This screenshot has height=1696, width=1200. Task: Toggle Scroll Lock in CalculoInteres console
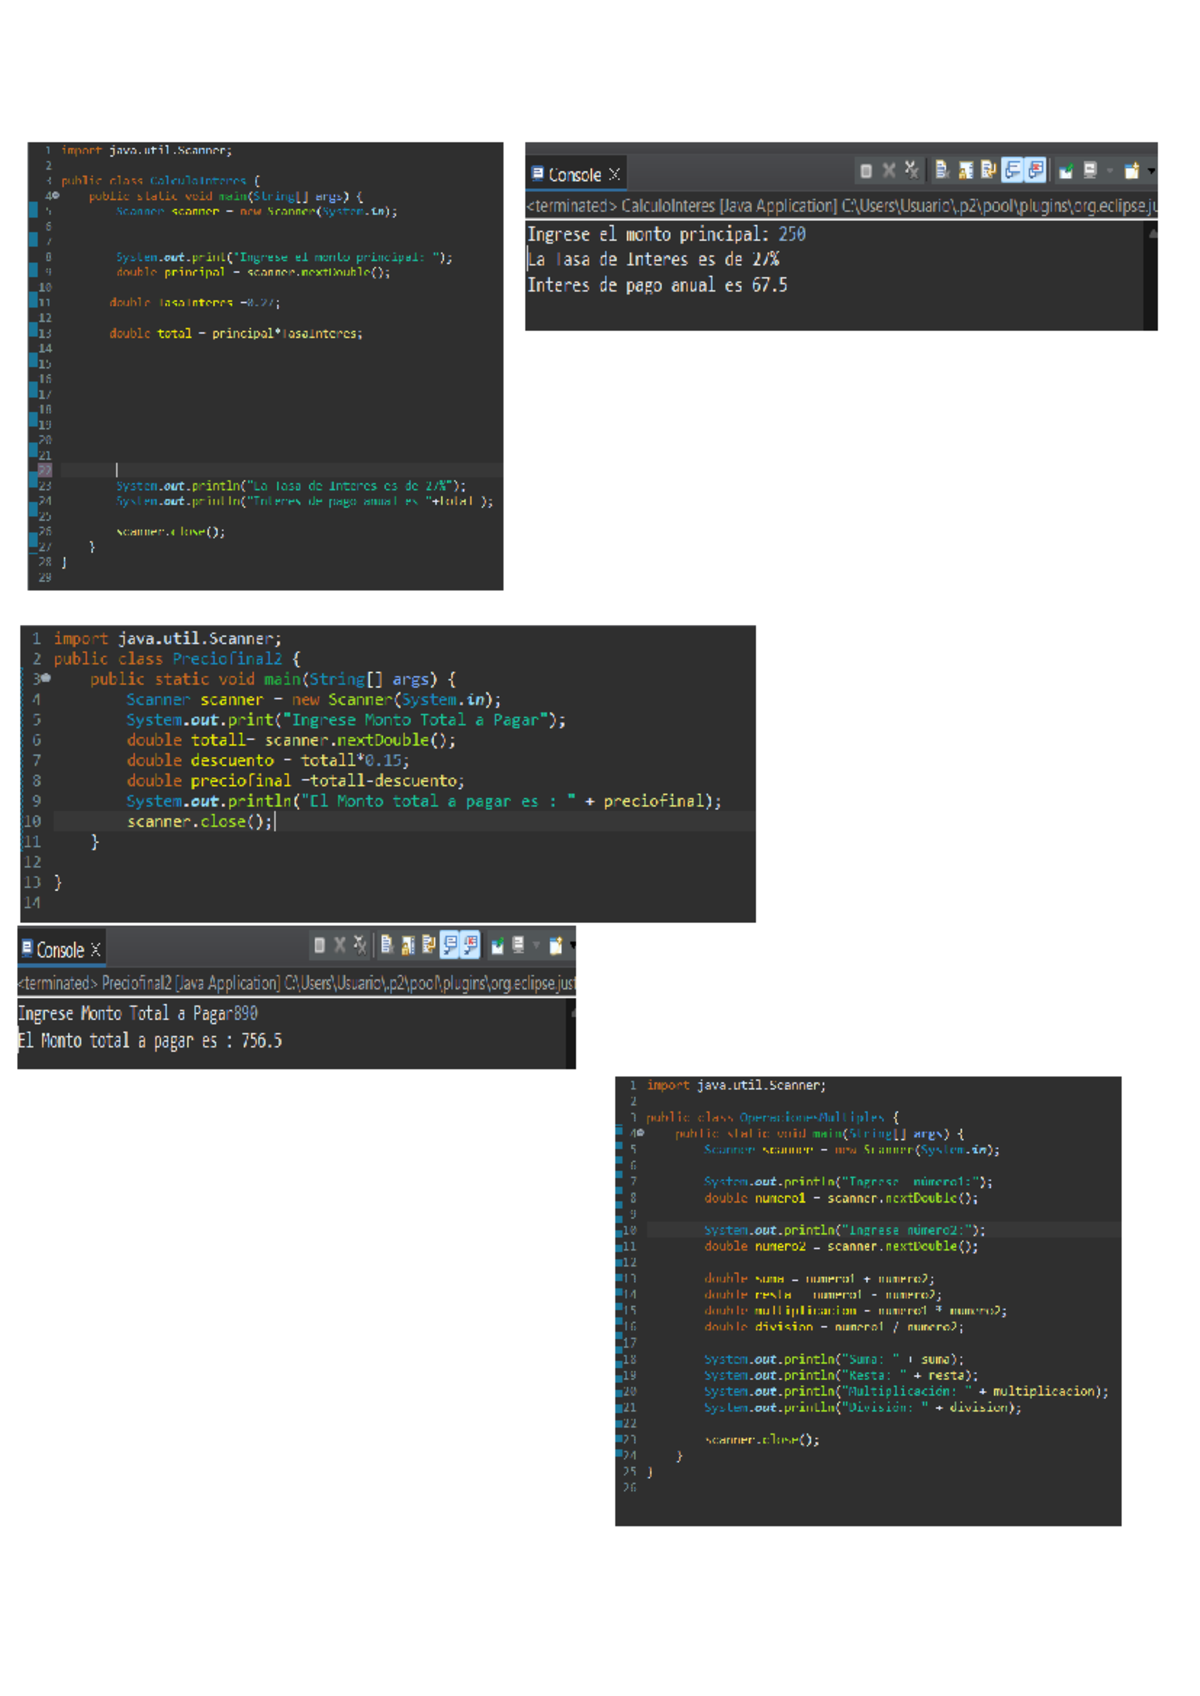tap(965, 171)
